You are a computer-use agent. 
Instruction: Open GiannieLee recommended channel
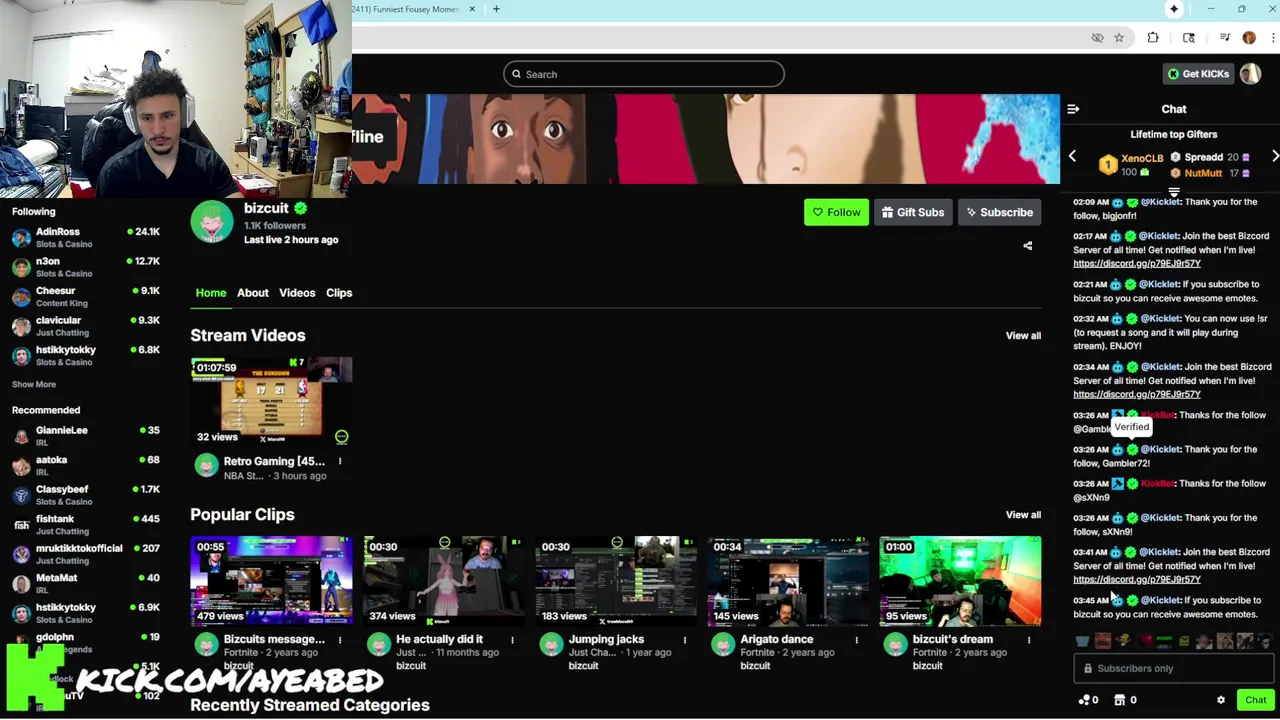(85, 436)
